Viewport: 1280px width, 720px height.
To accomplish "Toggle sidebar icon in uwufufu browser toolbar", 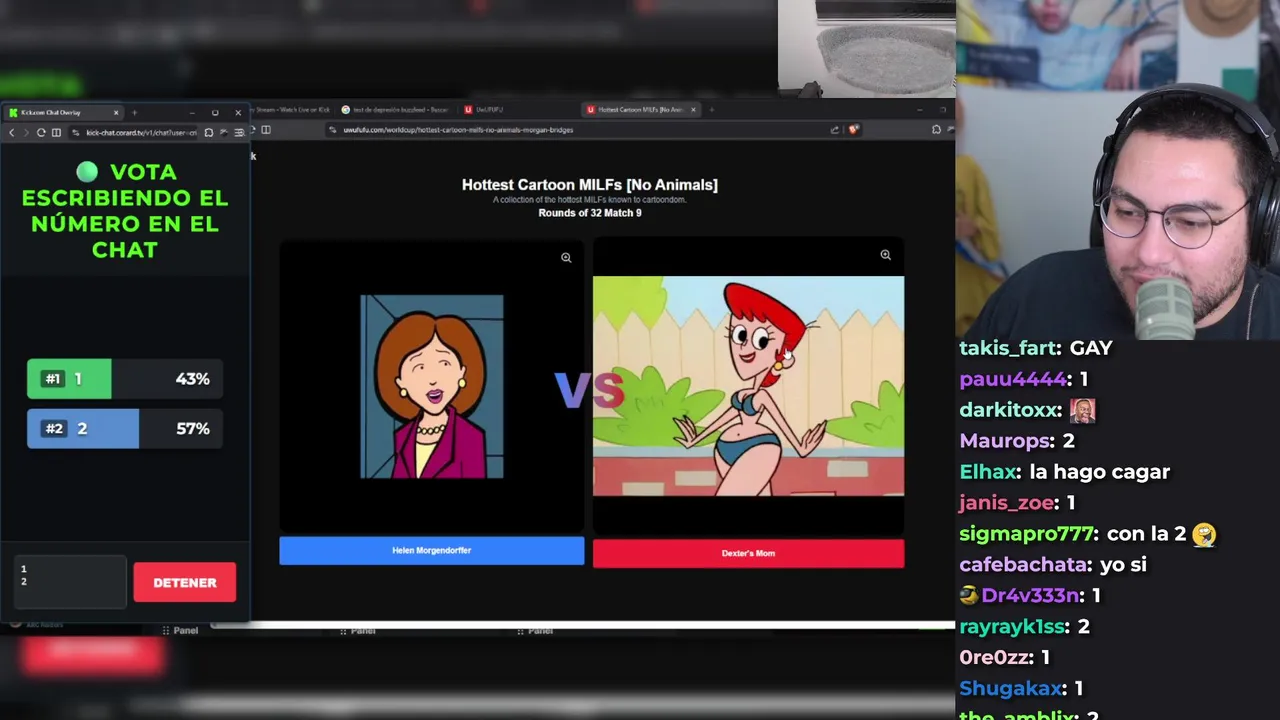I will (266, 129).
